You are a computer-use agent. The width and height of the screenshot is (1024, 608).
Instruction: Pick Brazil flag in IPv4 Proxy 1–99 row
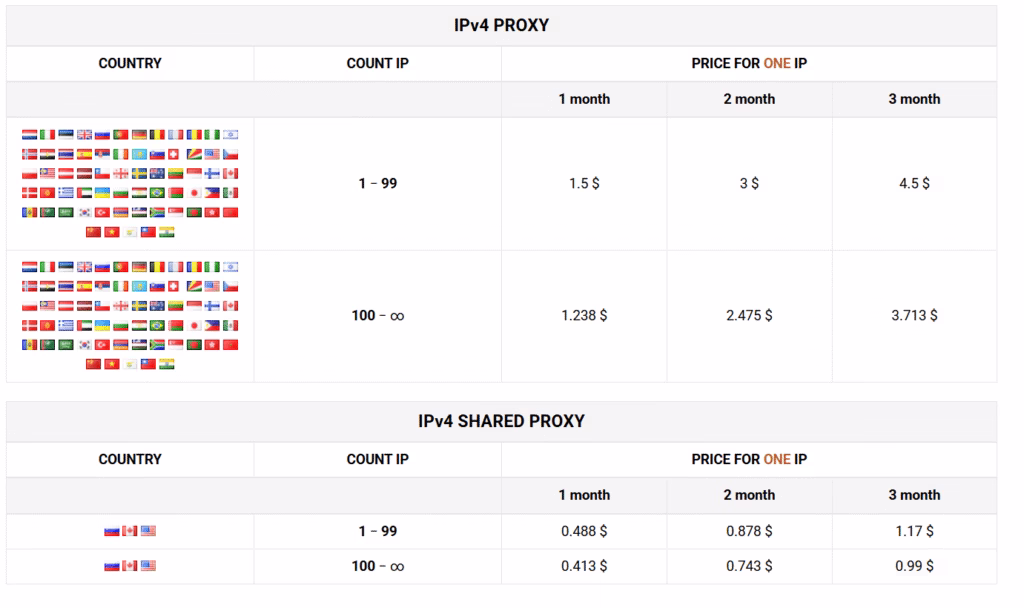pos(157,193)
